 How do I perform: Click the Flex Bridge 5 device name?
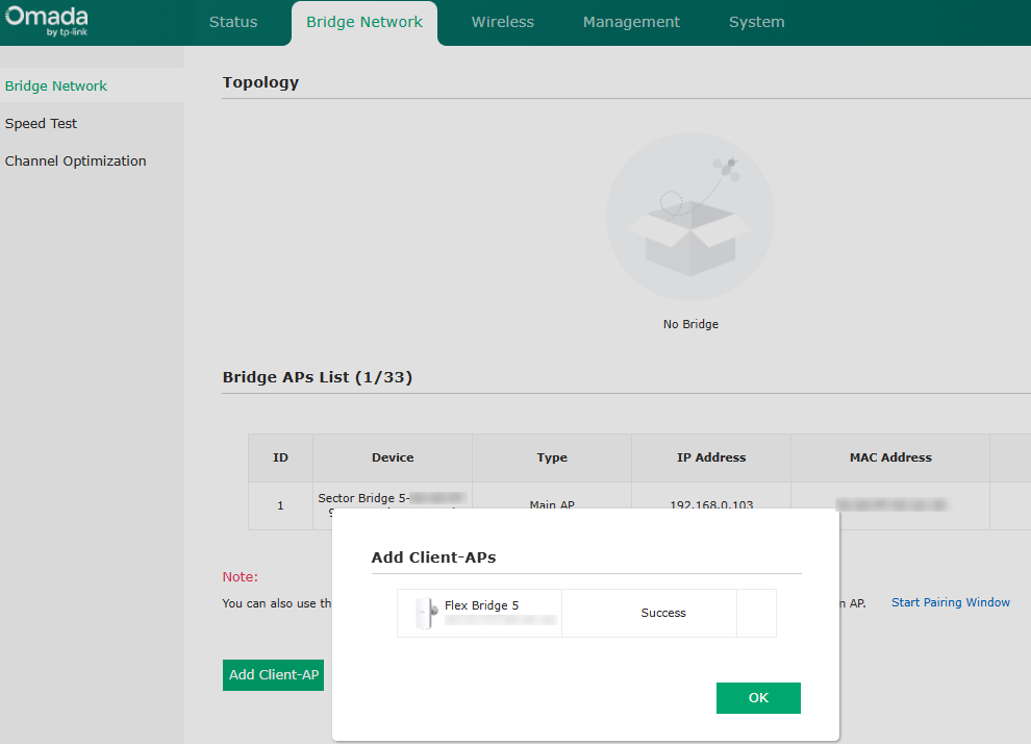pyautogui.click(x=481, y=605)
